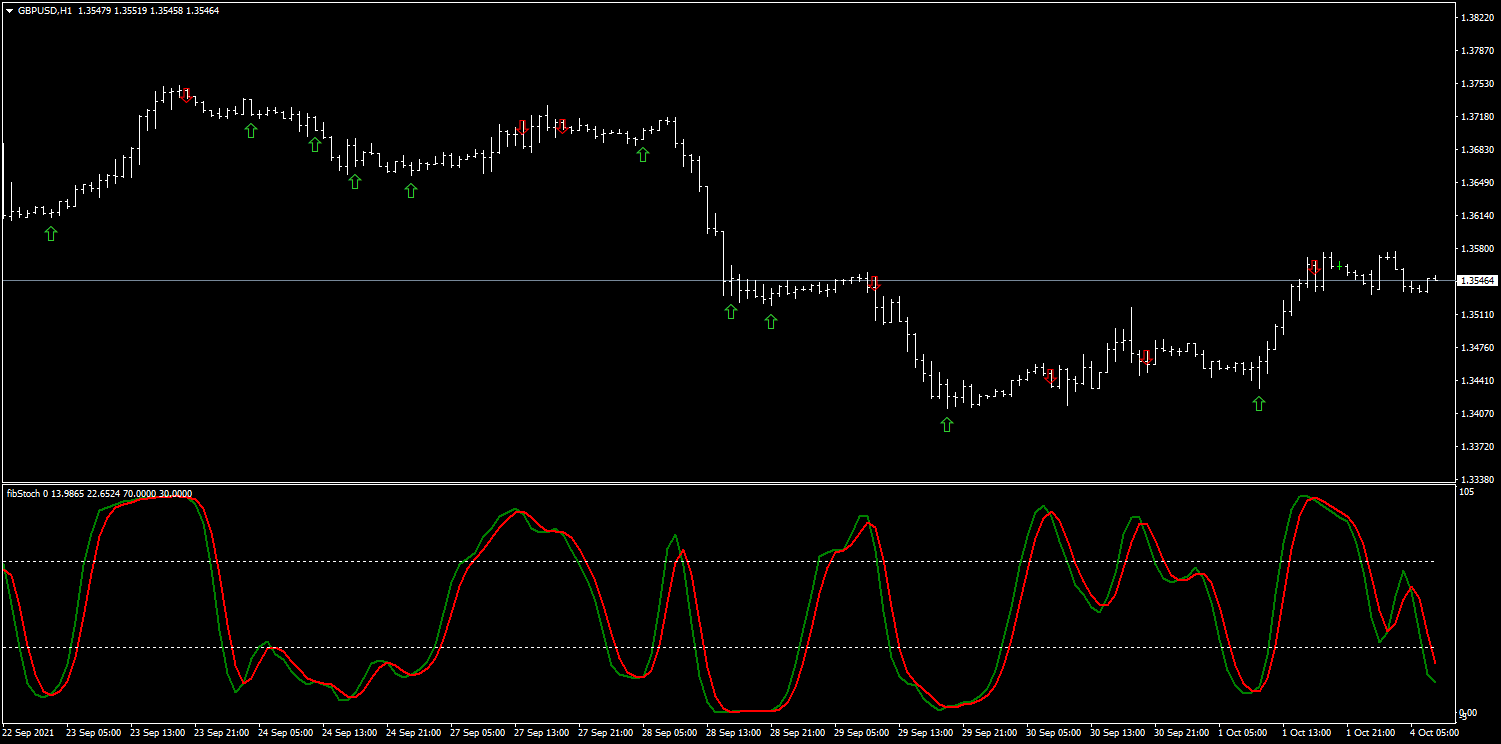
Task: Click the first green buy arrow after the 28 Sep drop
Action: tap(731, 312)
